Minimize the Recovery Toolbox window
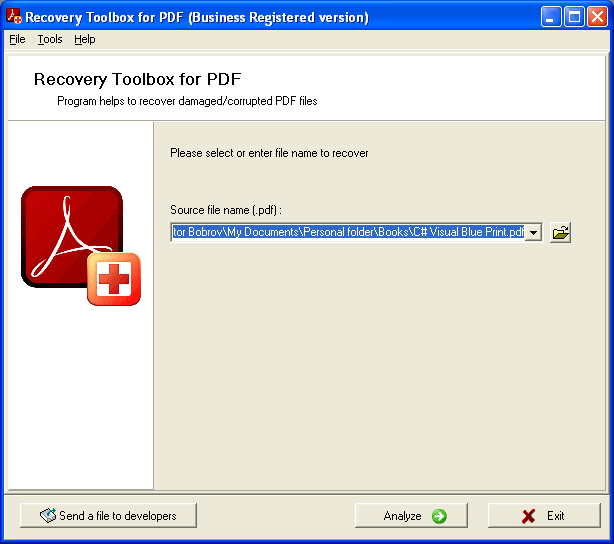The height and width of the screenshot is (544, 614). tap(553, 17)
